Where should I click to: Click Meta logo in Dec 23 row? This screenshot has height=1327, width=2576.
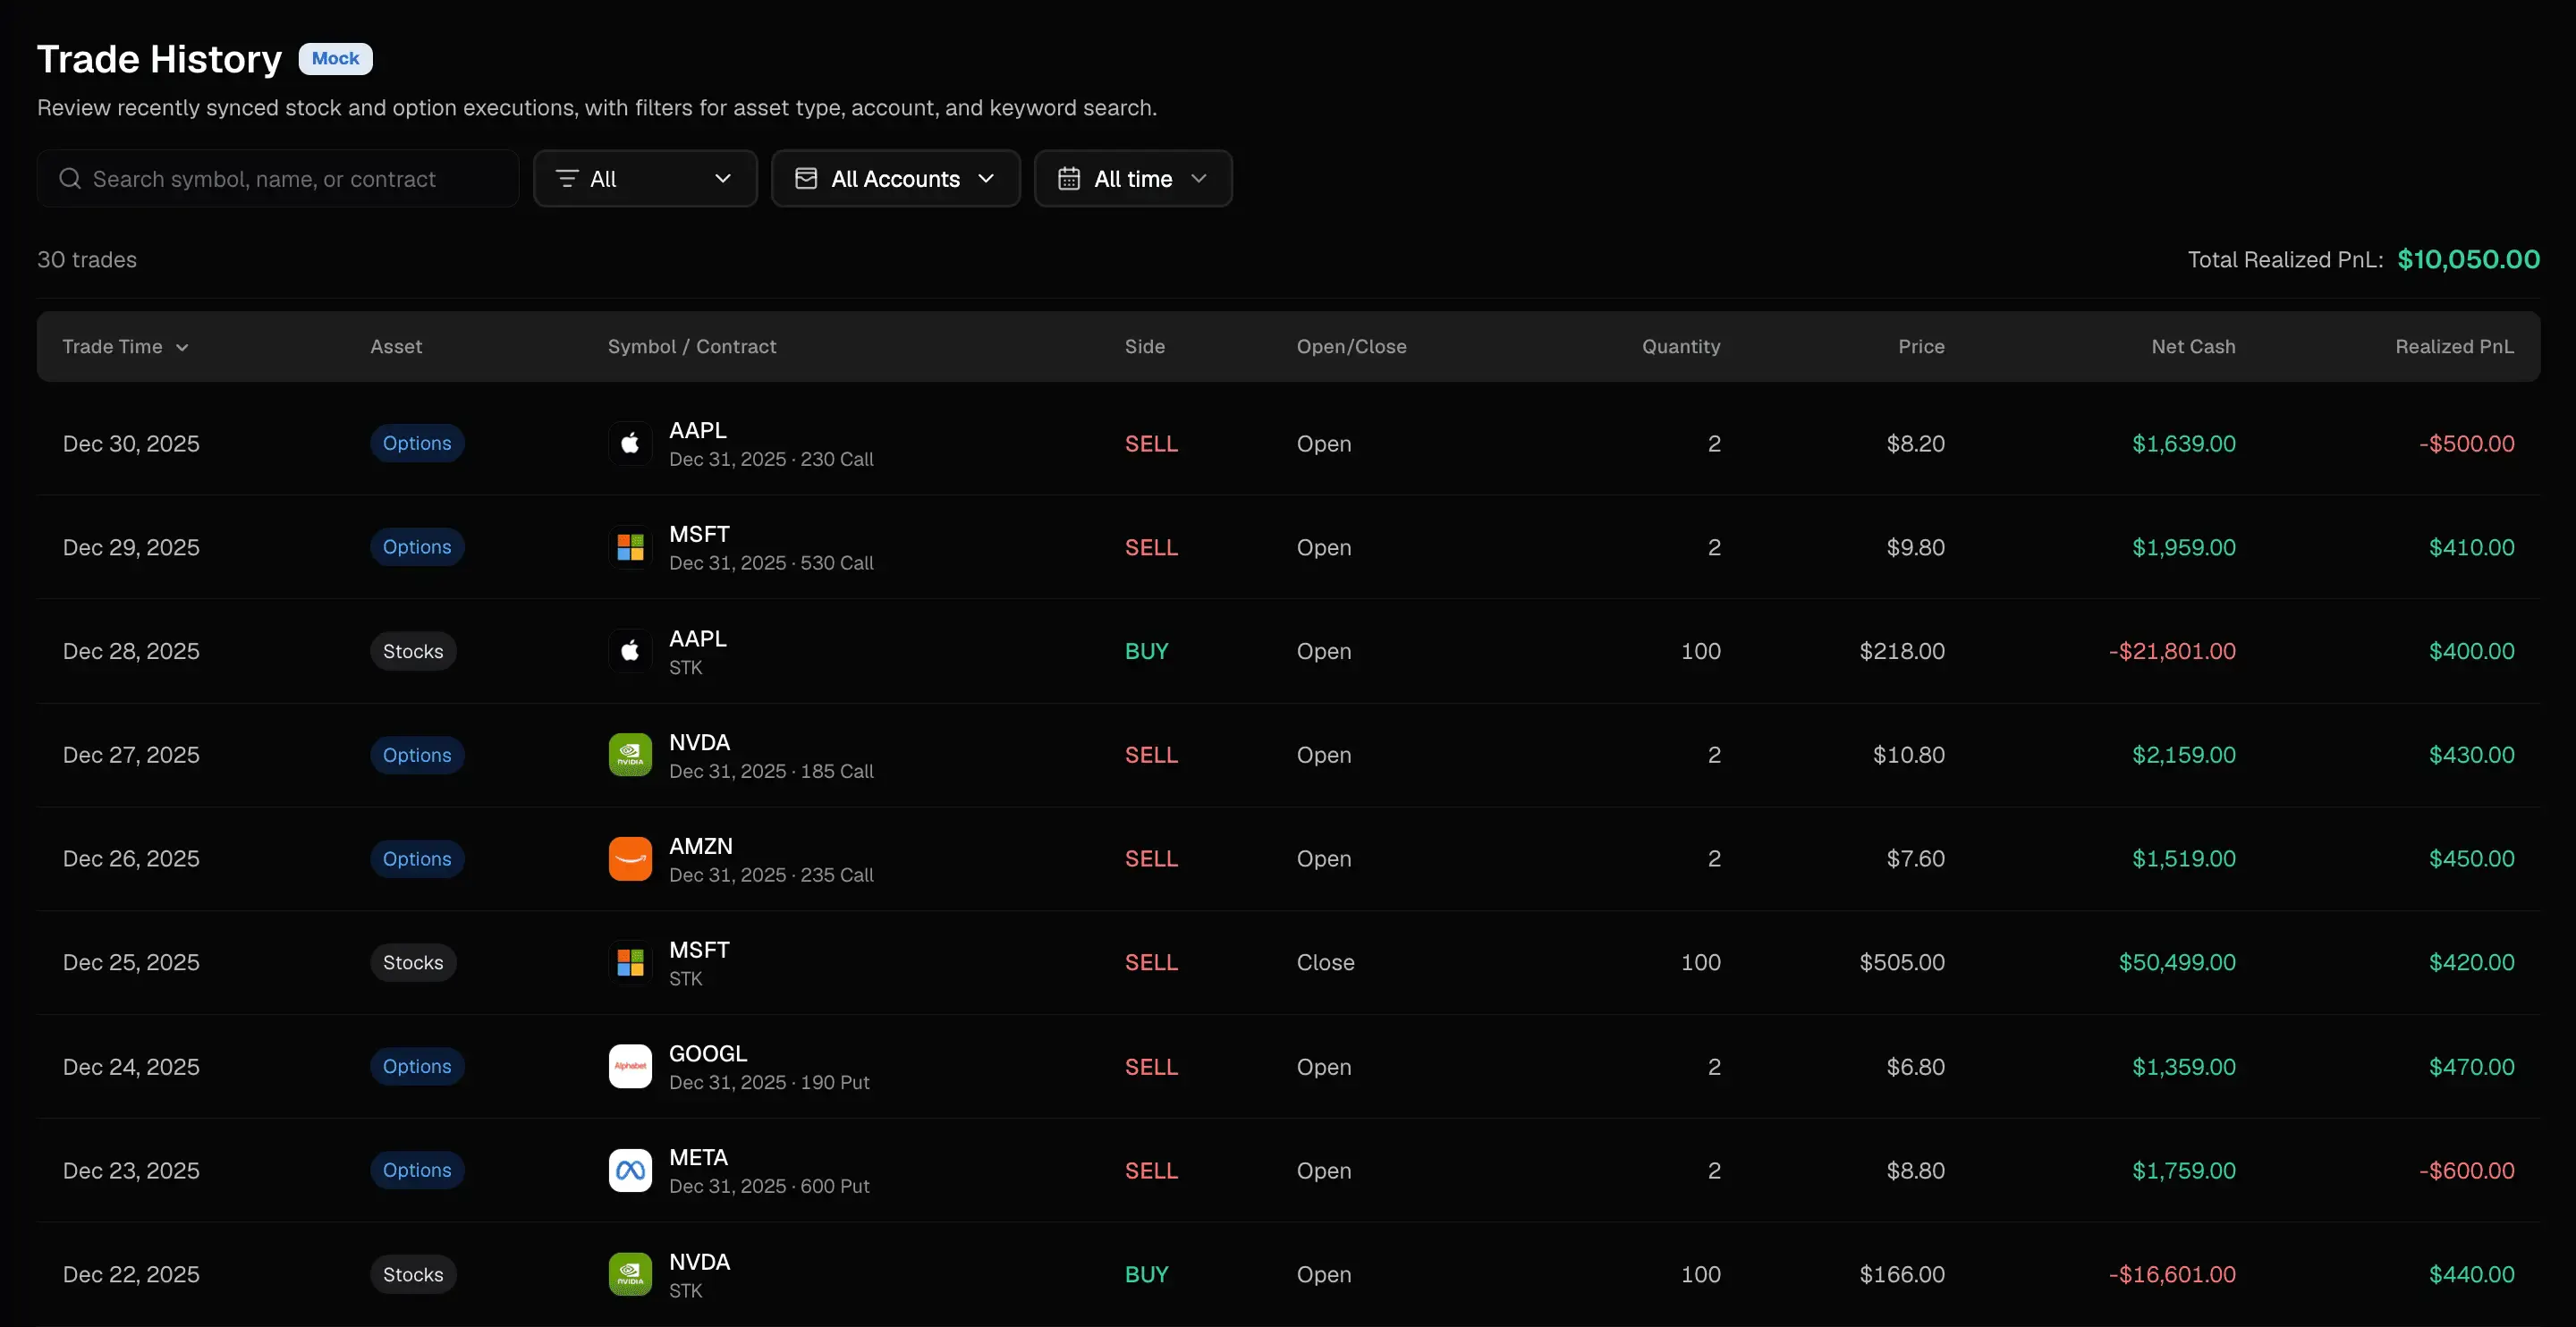click(x=630, y=1170)
